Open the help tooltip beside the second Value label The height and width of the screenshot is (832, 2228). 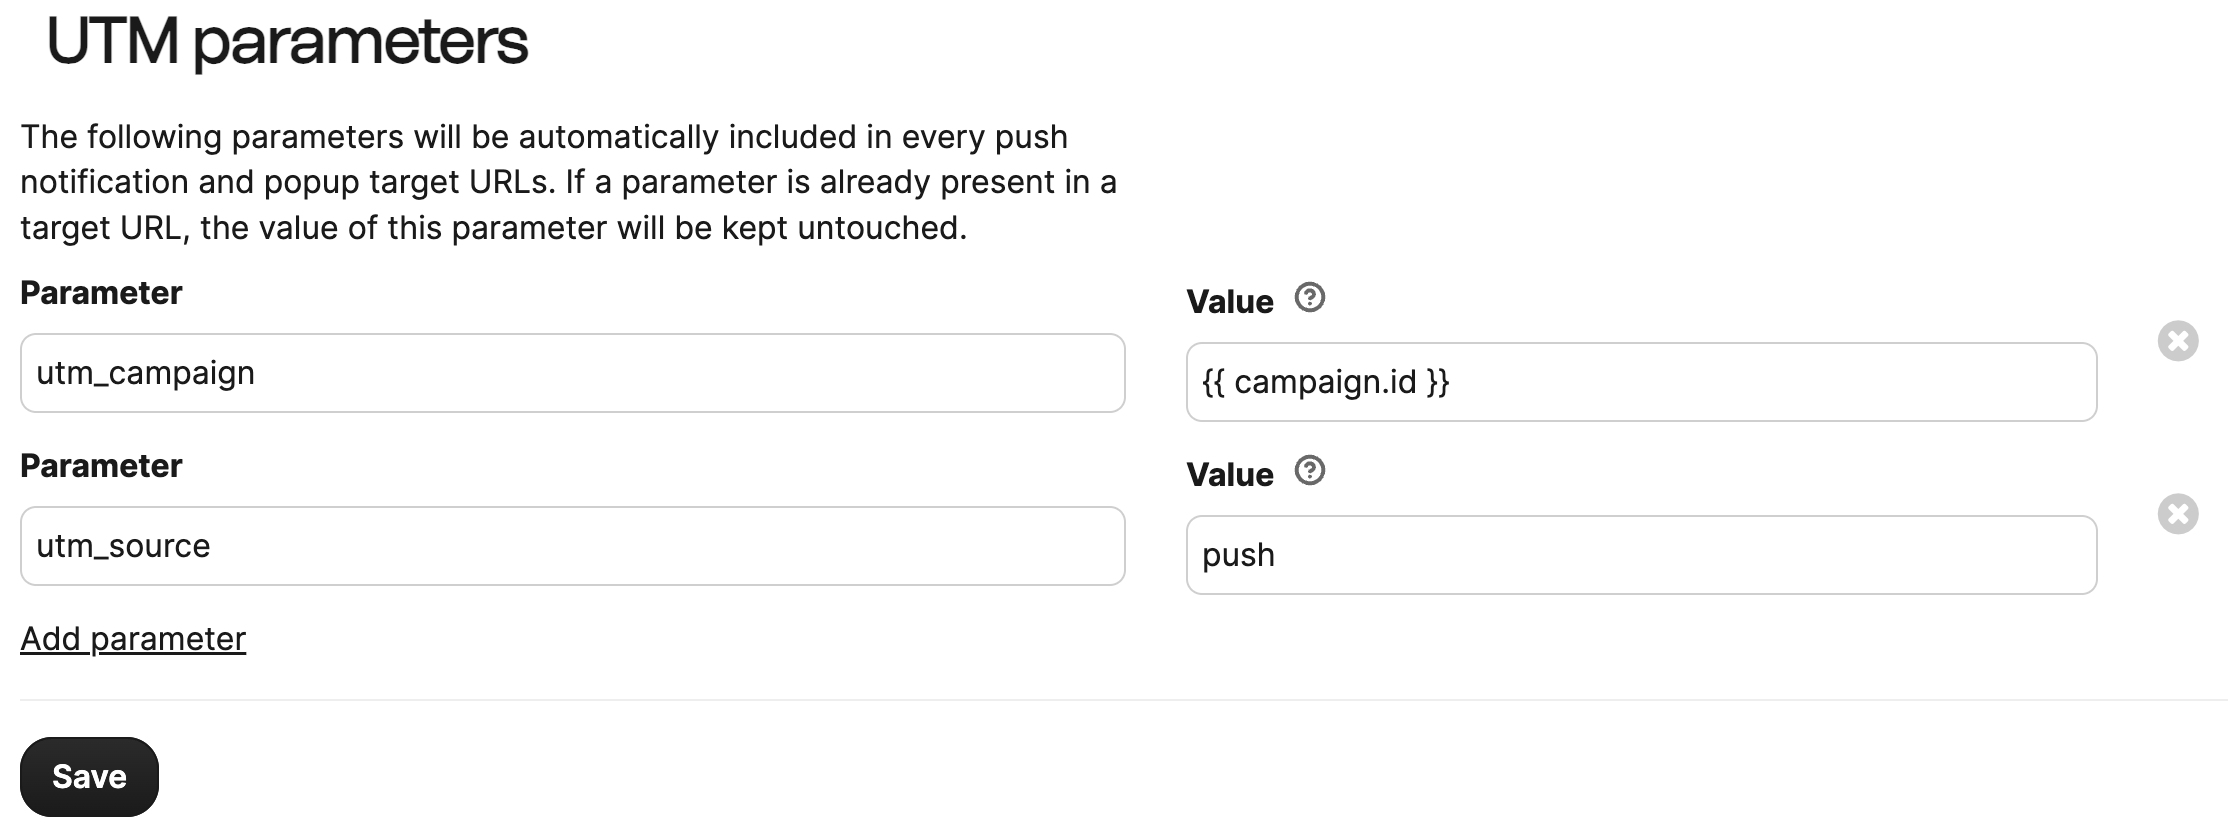pos(1310,470)
